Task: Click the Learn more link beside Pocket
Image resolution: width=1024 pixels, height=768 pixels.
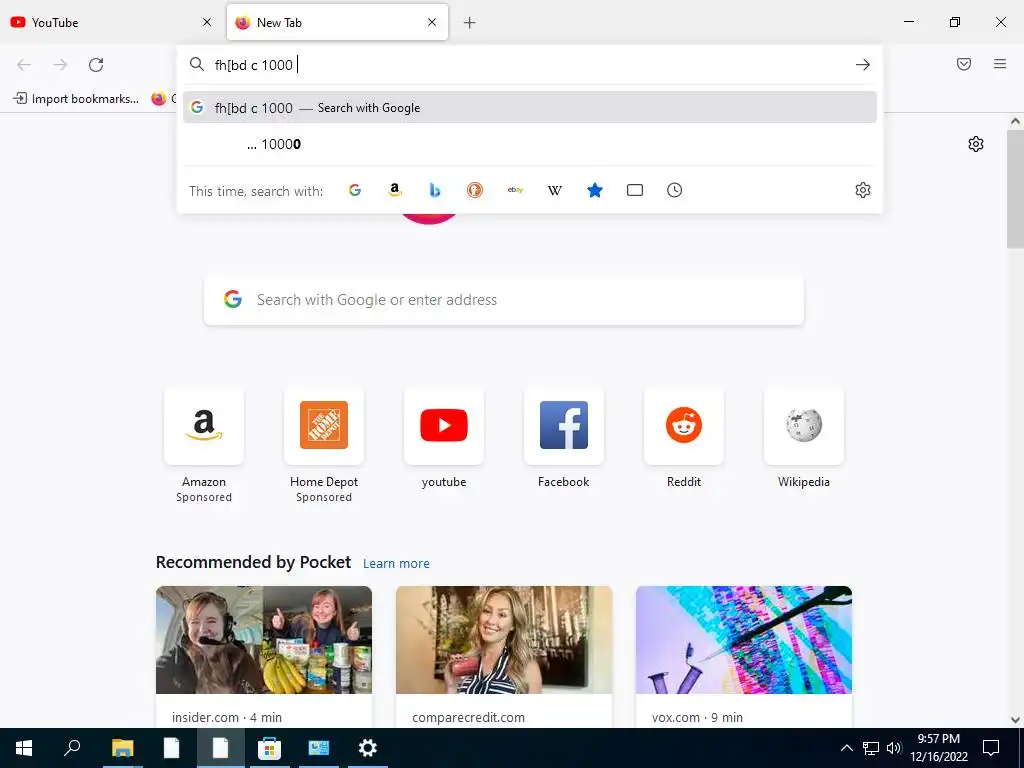Action: 396,564
